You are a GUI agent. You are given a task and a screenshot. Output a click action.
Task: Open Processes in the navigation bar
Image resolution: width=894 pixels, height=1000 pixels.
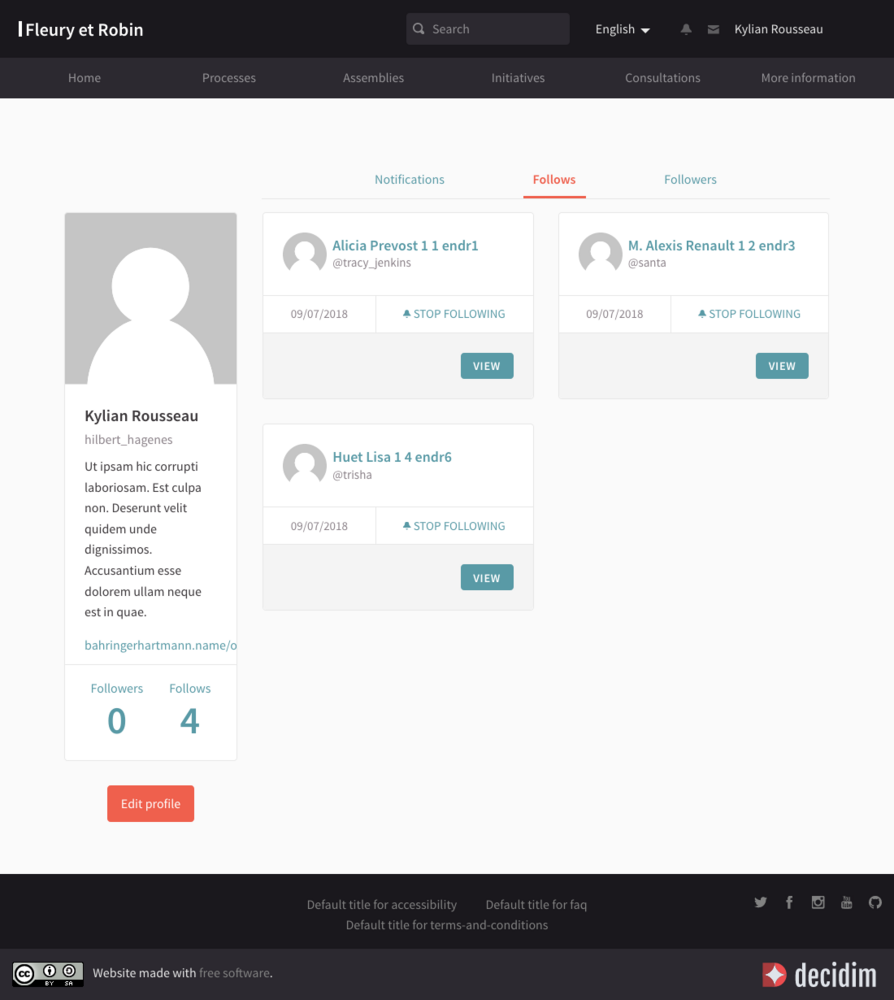point(229,78)
